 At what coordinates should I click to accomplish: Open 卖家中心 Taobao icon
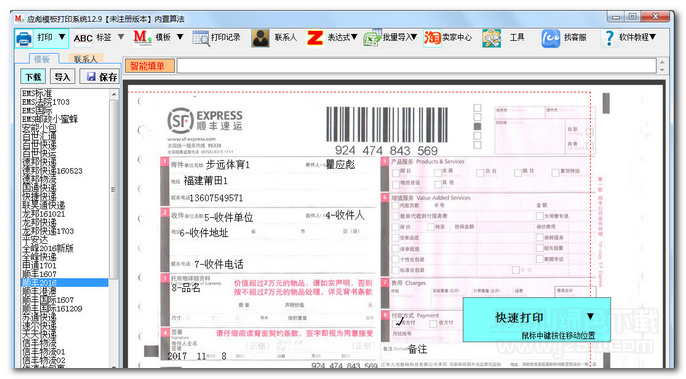432,38
